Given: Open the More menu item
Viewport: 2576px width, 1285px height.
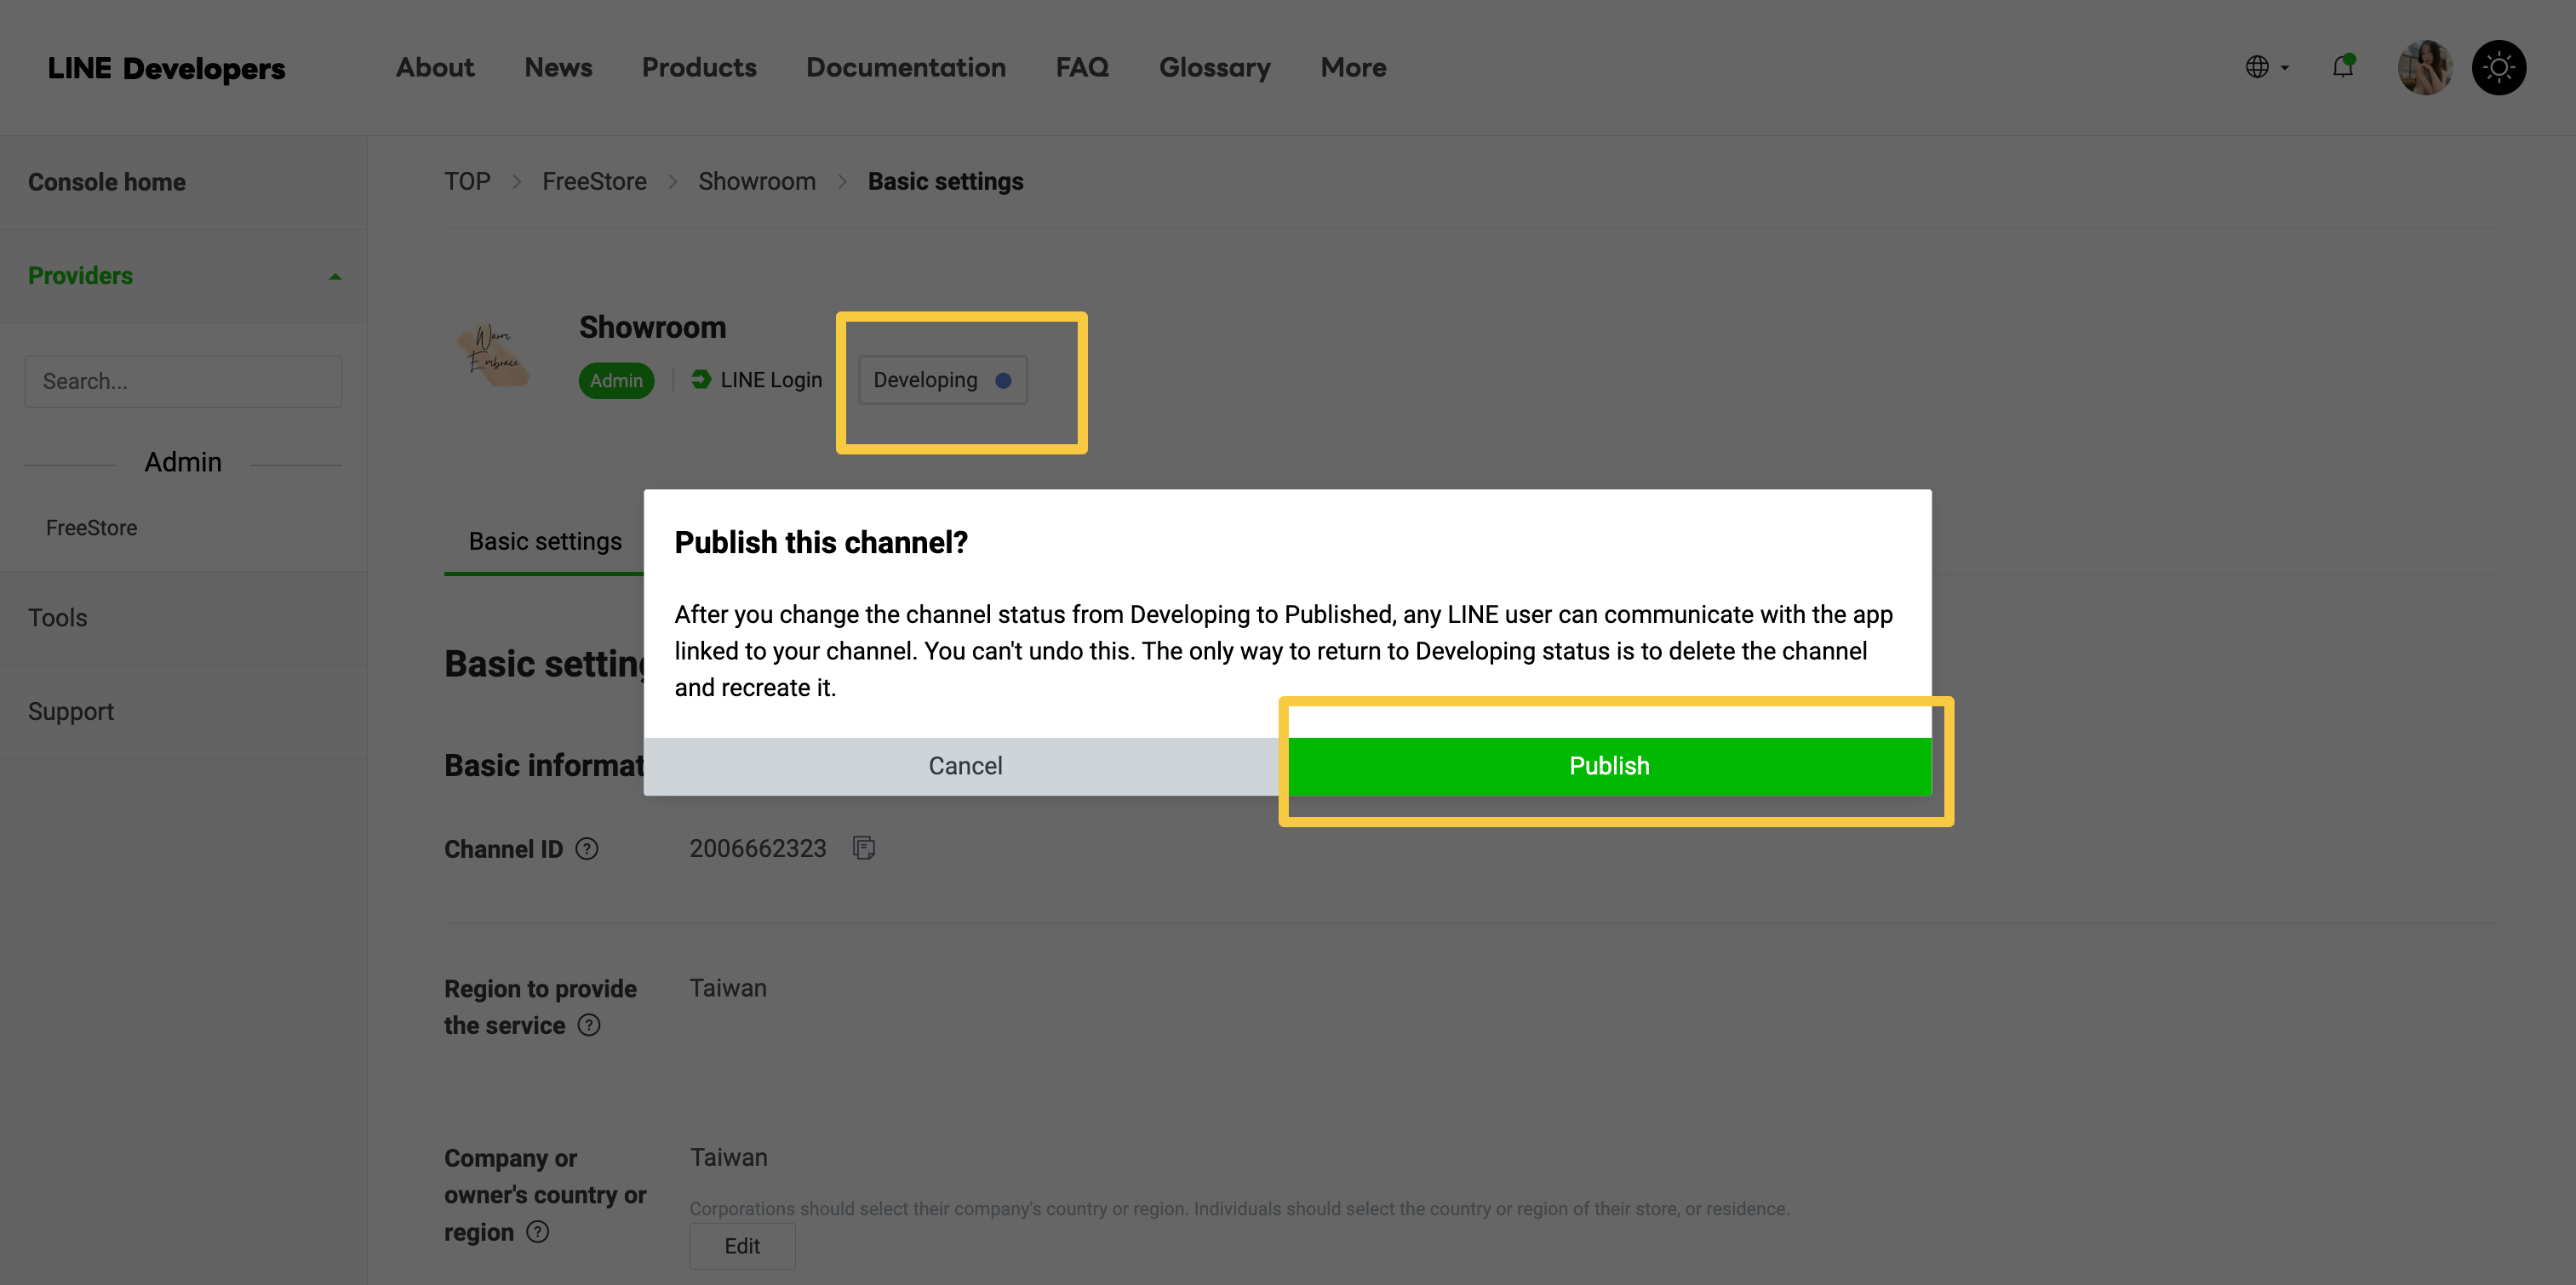Looking at the screenshot, I should 1353,67.
